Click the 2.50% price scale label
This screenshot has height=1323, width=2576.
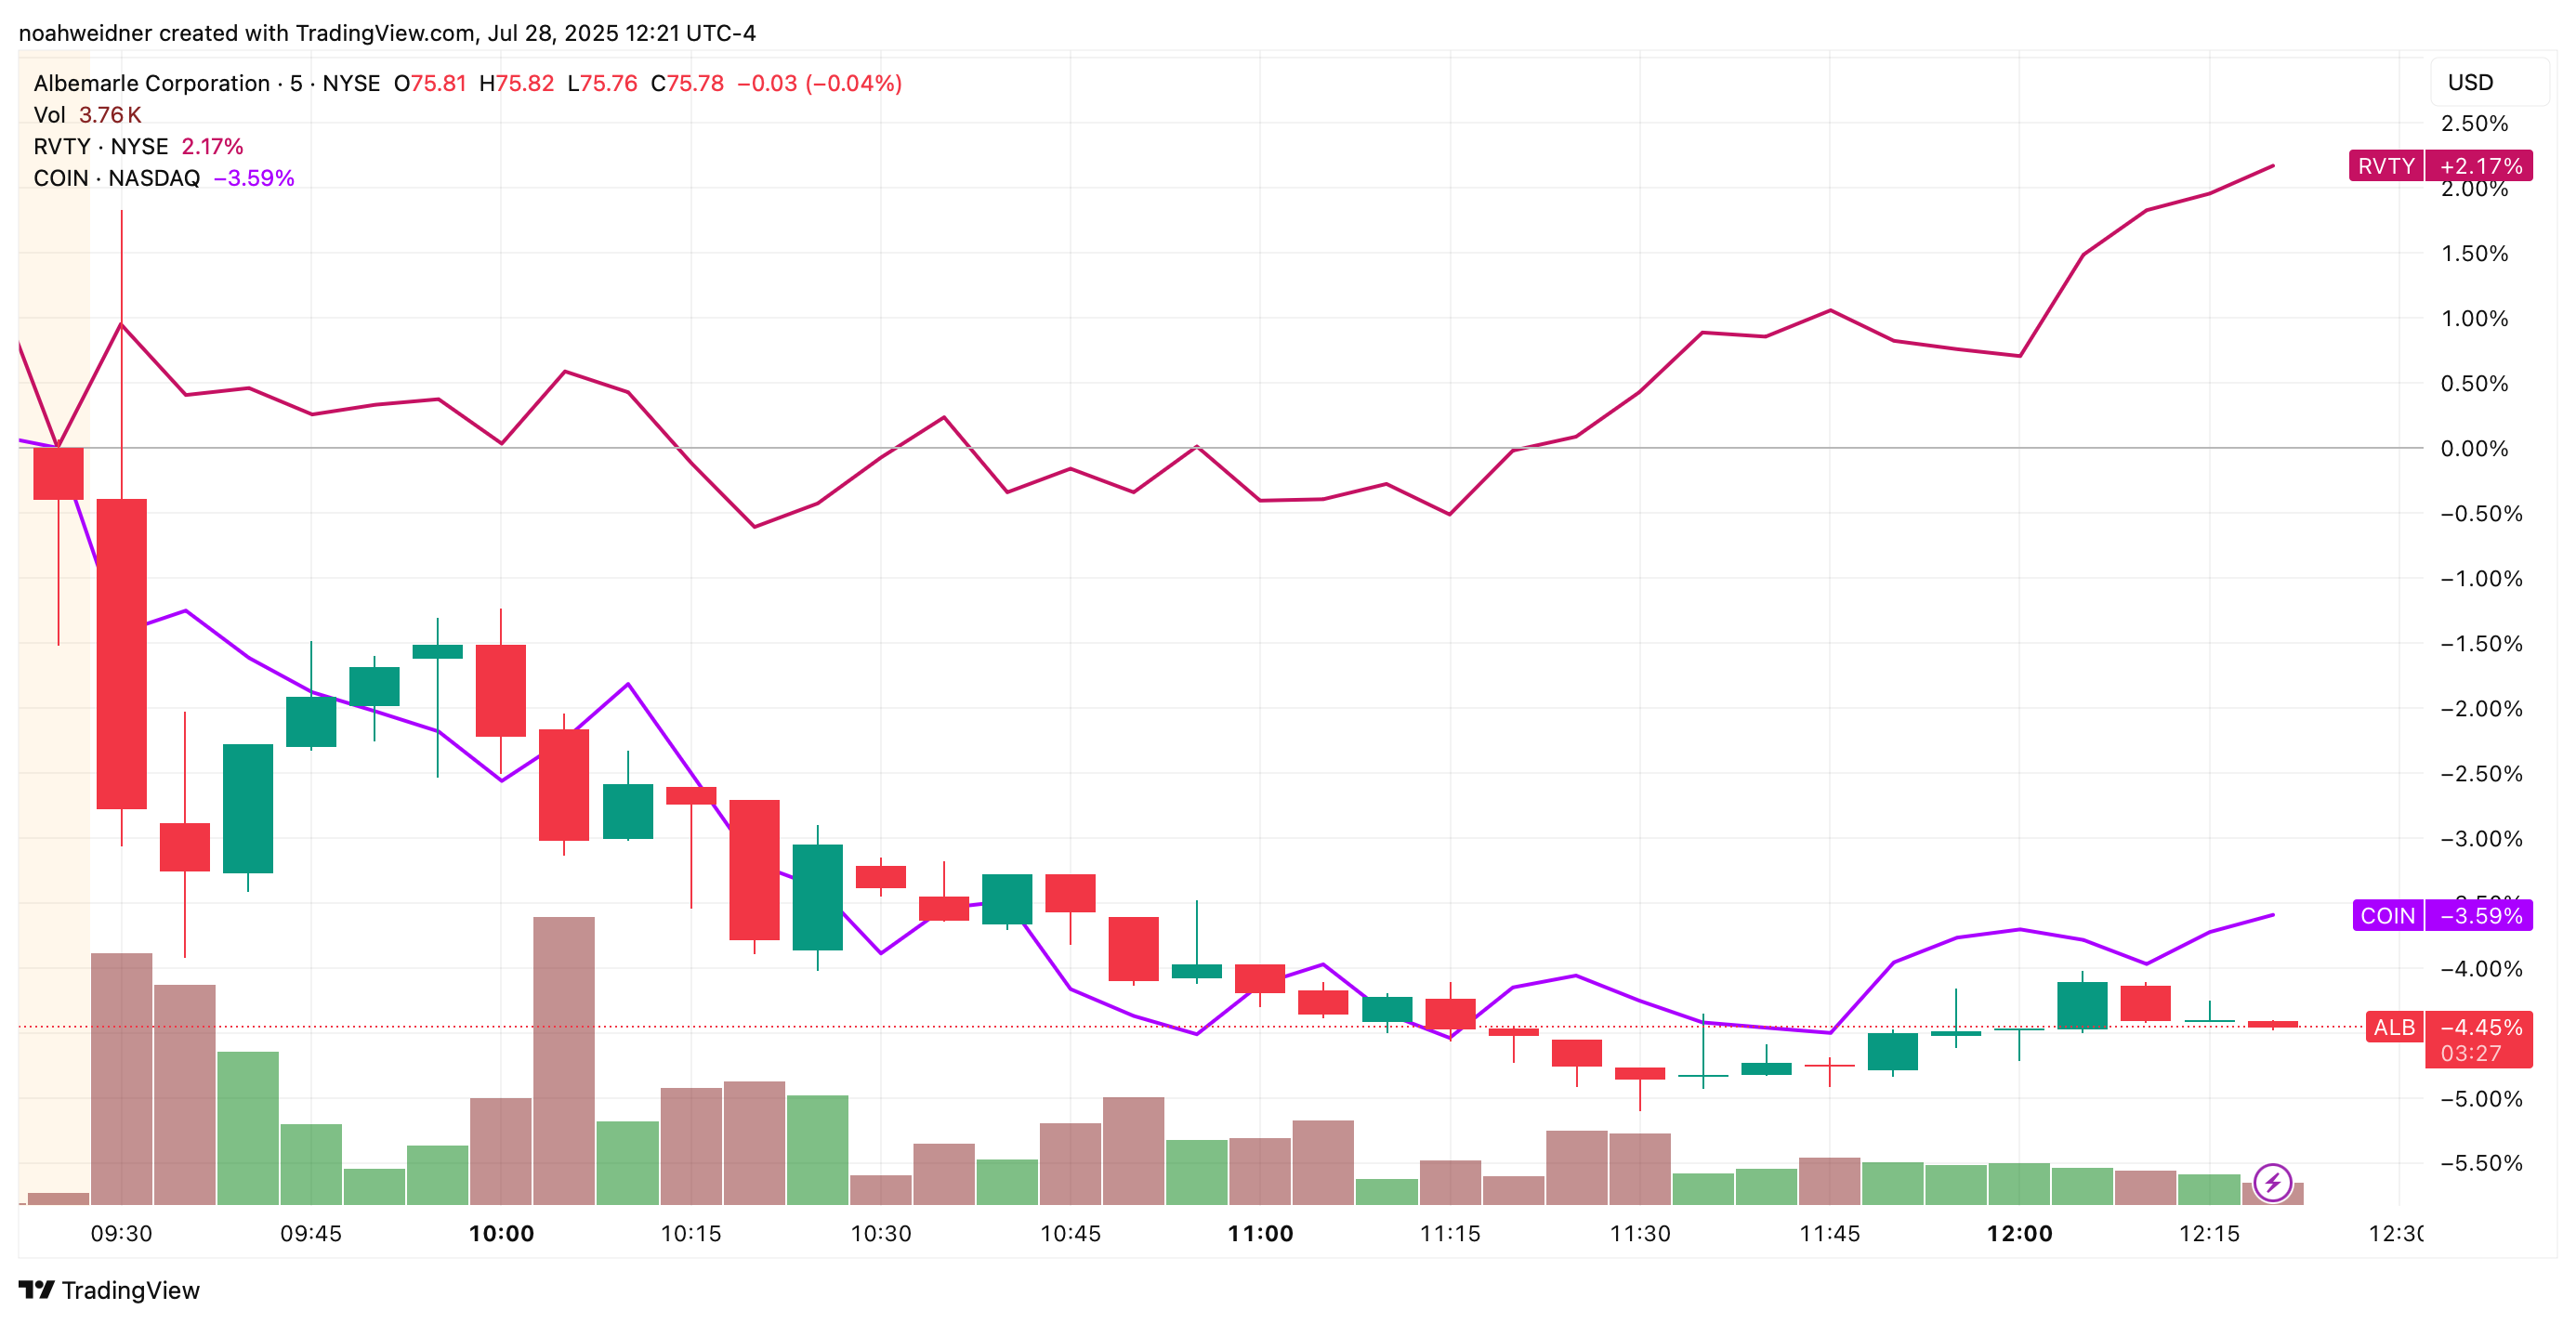[2474, 123]
